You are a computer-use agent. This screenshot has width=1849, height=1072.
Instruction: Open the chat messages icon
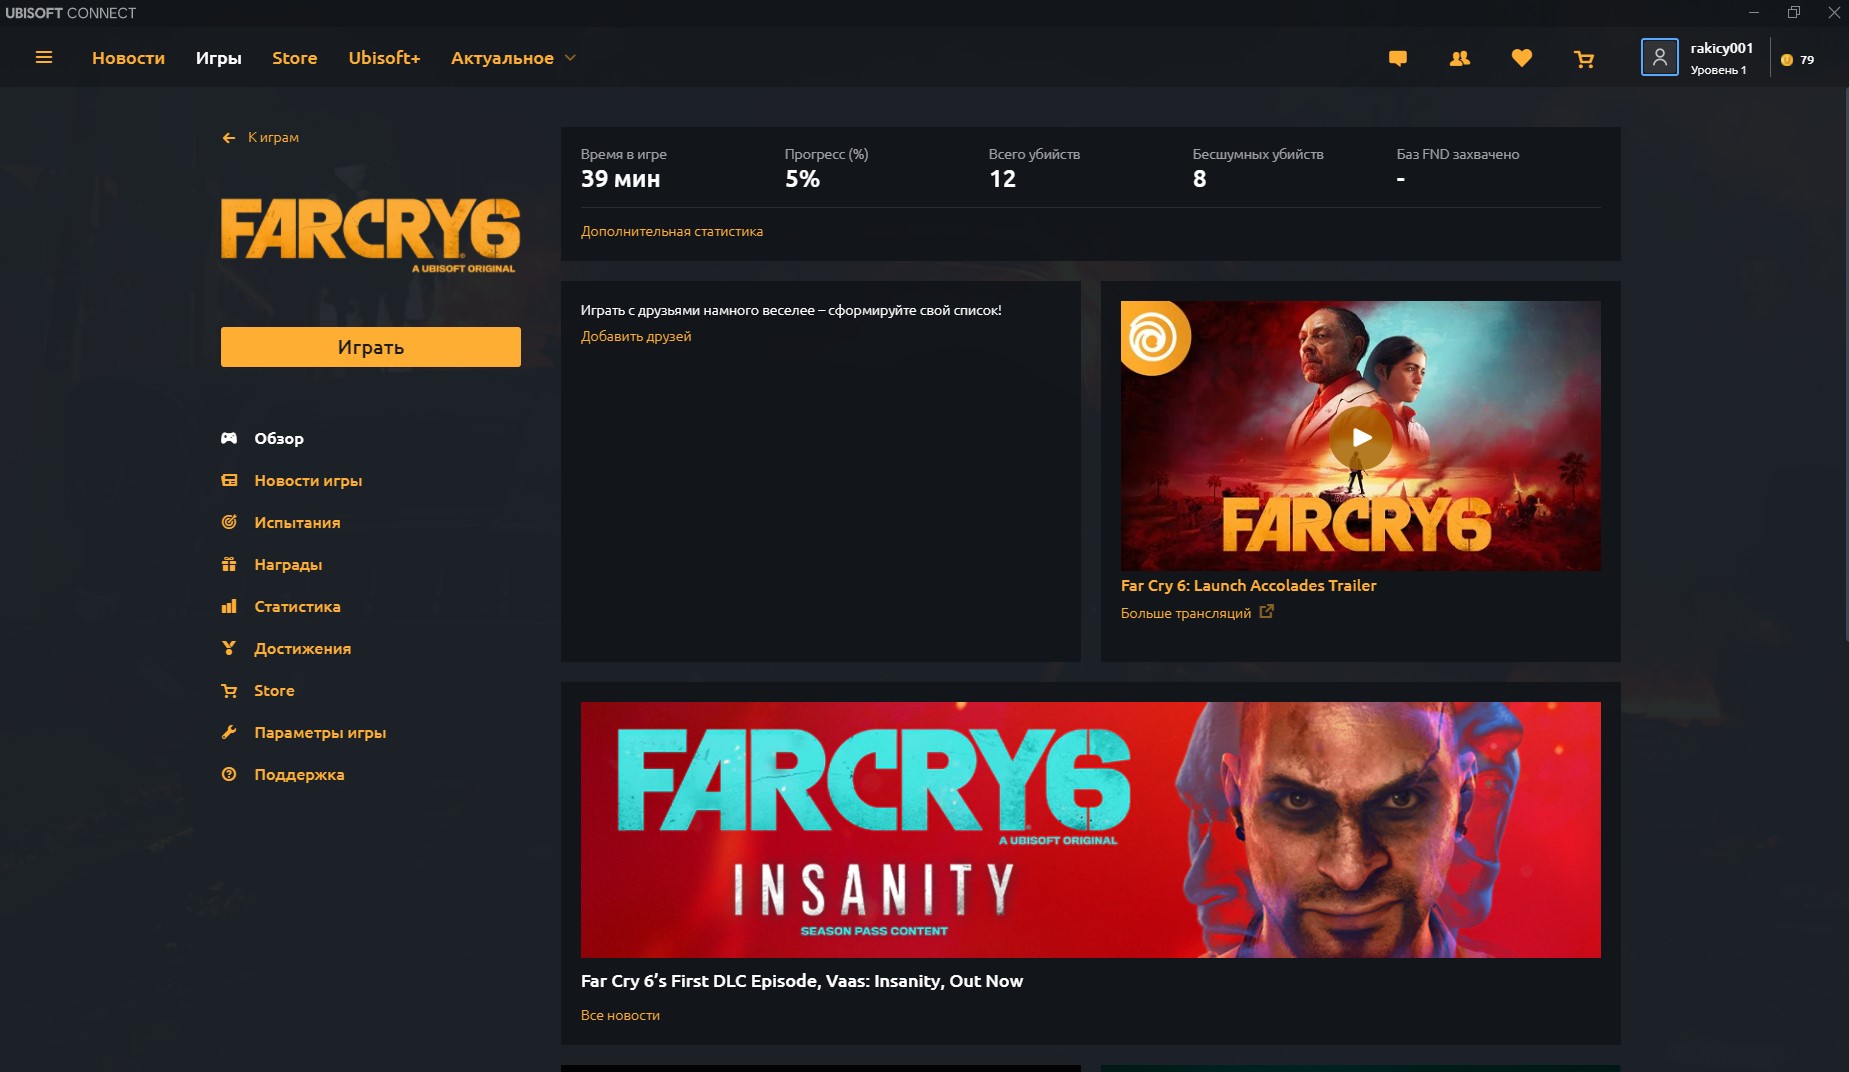coord(1398,59)
